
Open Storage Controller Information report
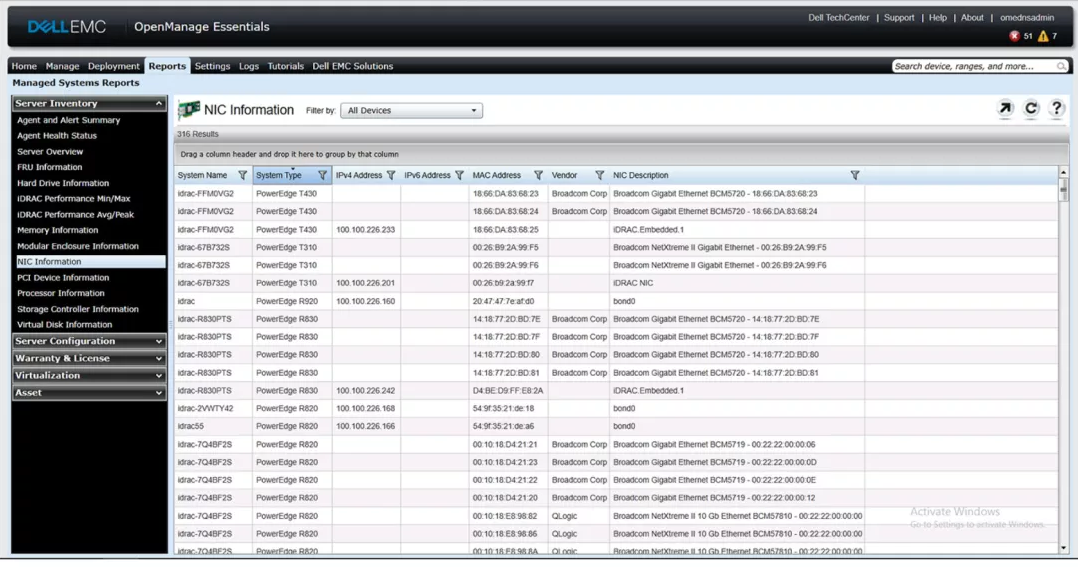click(78, 309)
